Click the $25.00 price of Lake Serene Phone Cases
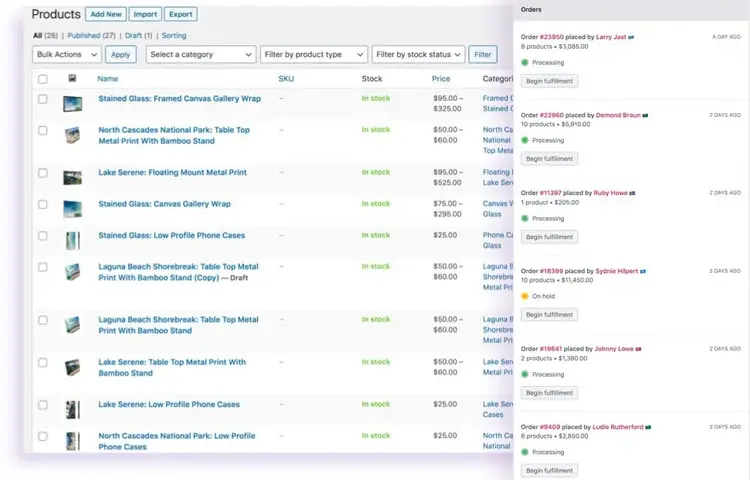The image size is (750, 480). pos(445,404)
